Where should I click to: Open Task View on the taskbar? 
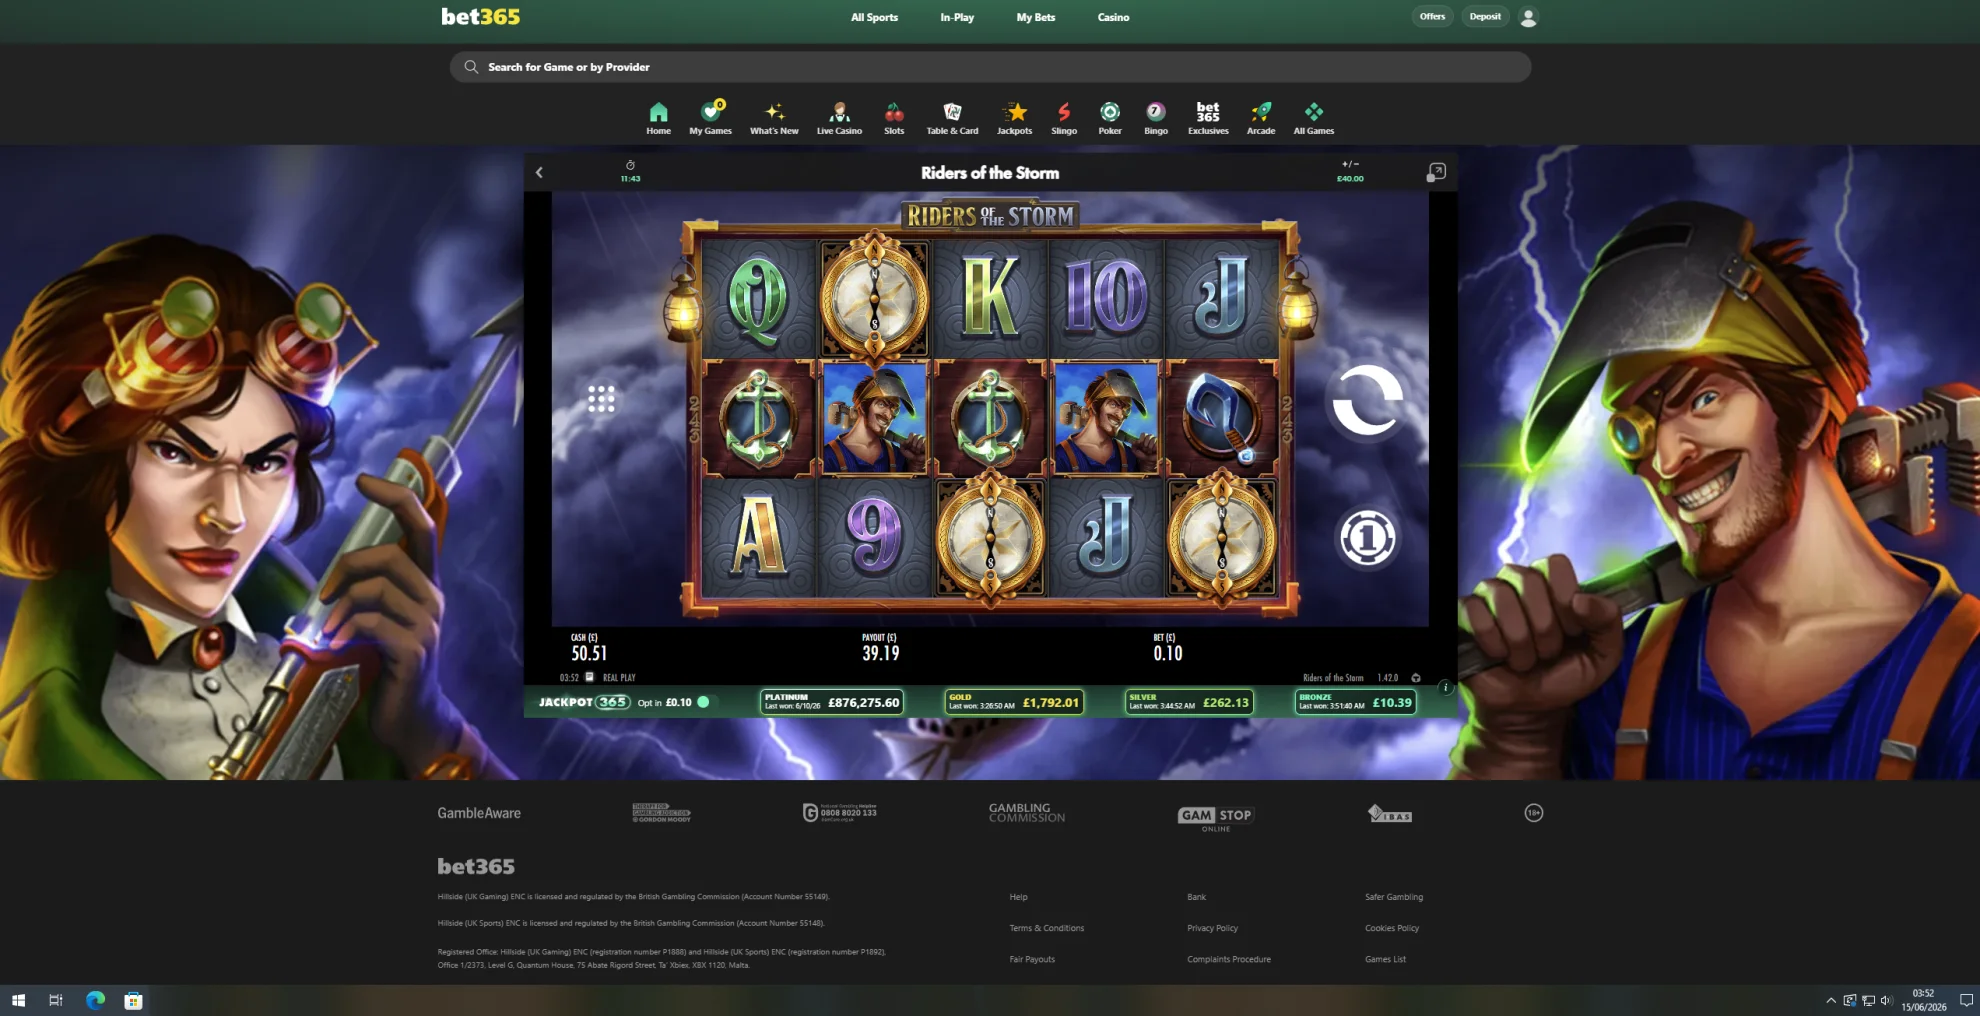(56, 1000)
